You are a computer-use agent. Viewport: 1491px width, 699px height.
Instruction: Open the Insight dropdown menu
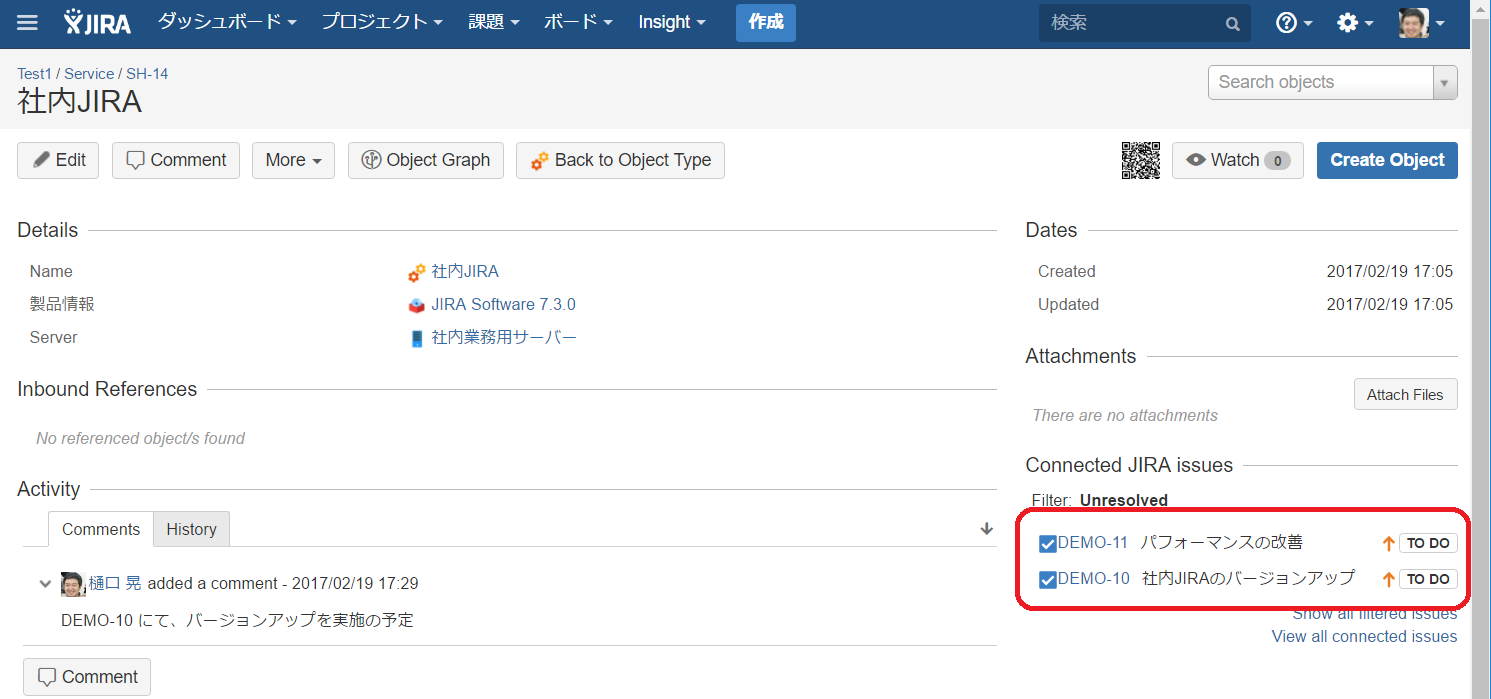tap(672, 22)
